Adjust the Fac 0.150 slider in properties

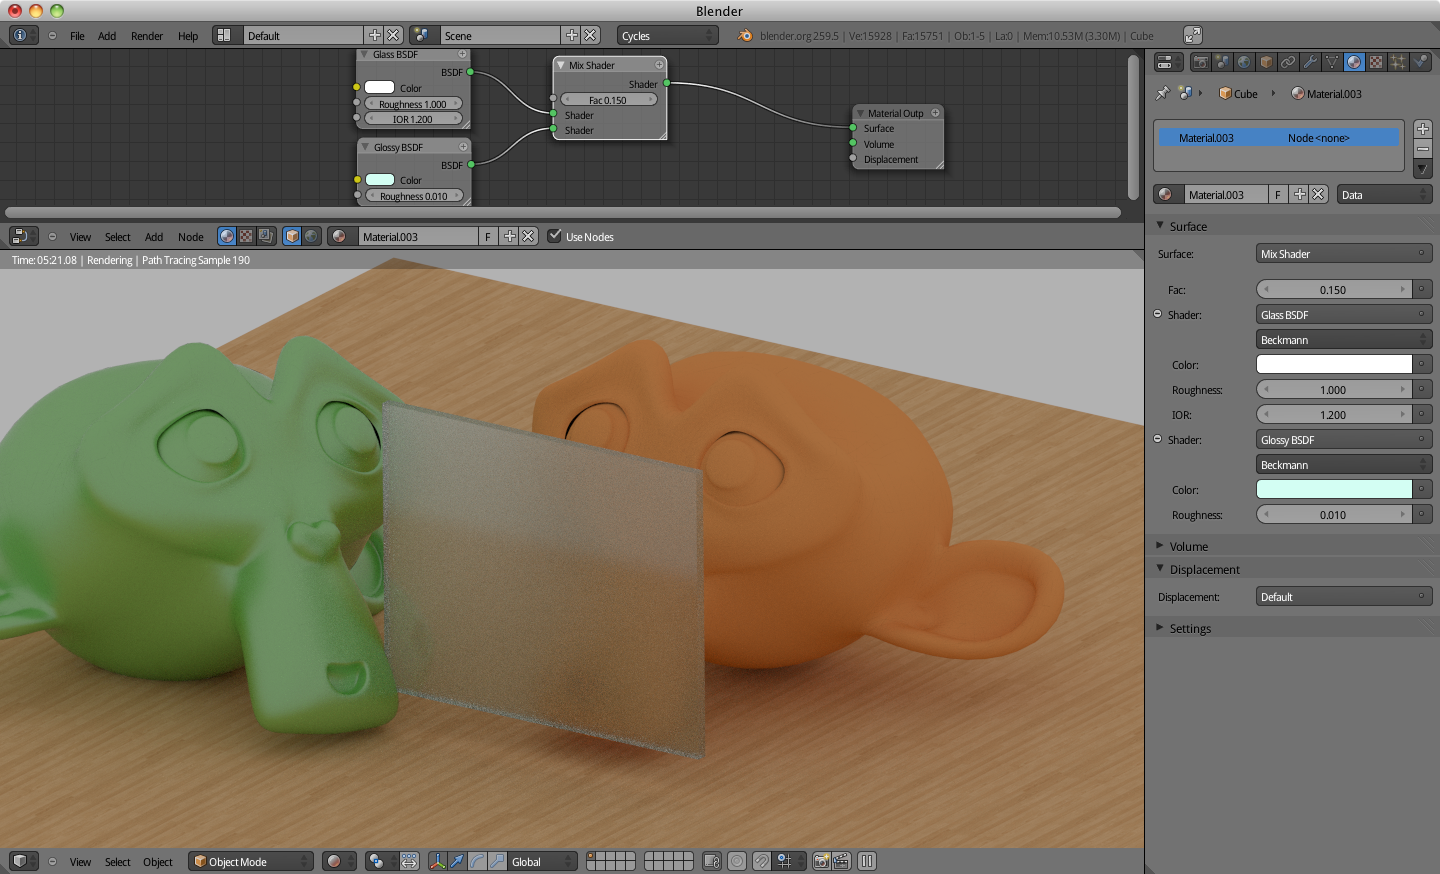coord(1334,290)
